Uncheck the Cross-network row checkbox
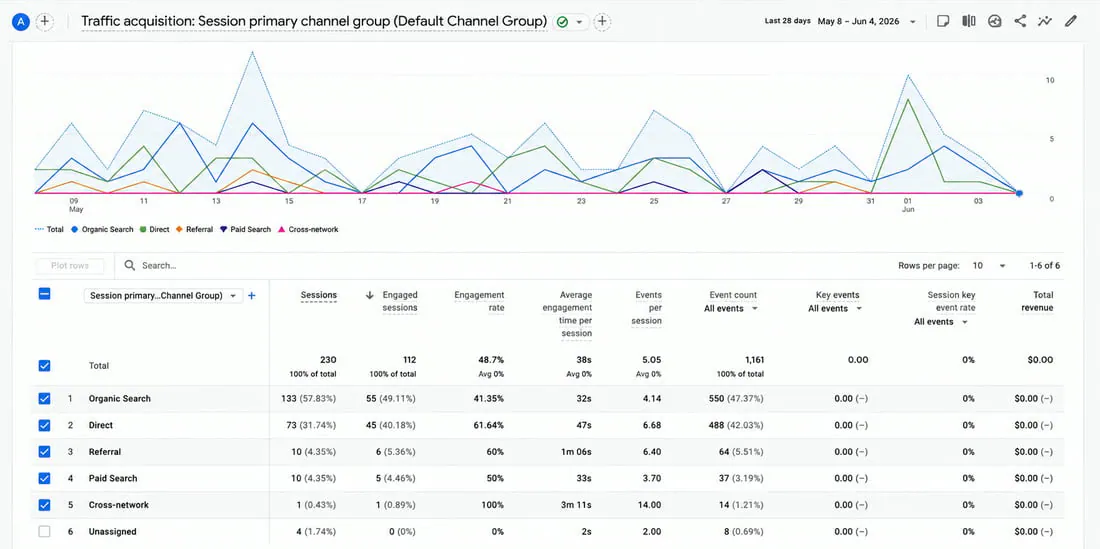This screenshot has height=549, width=1100. [x=44, y=505]
